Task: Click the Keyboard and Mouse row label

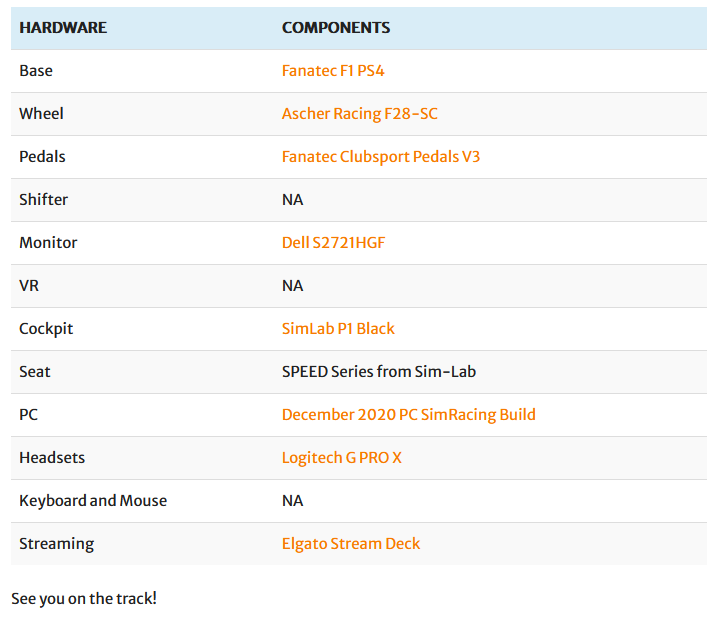Action: click(x=93, y=501)
